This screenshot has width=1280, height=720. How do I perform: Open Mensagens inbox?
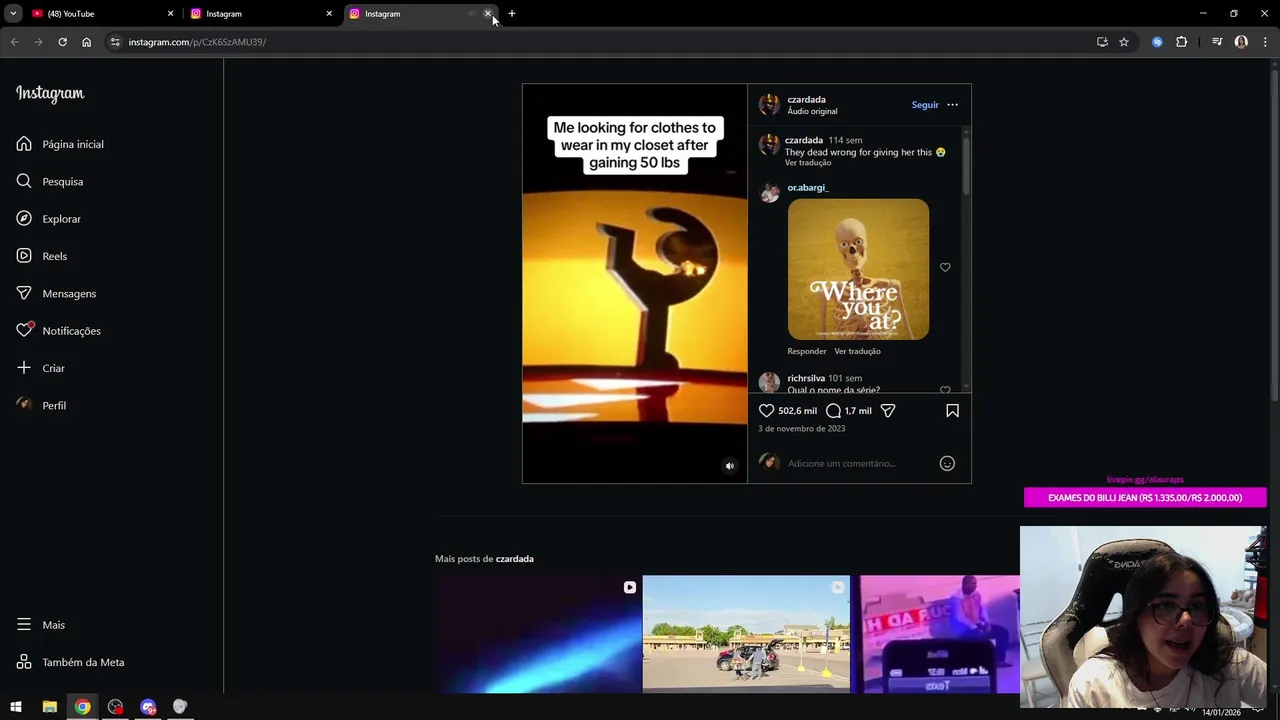56,293
